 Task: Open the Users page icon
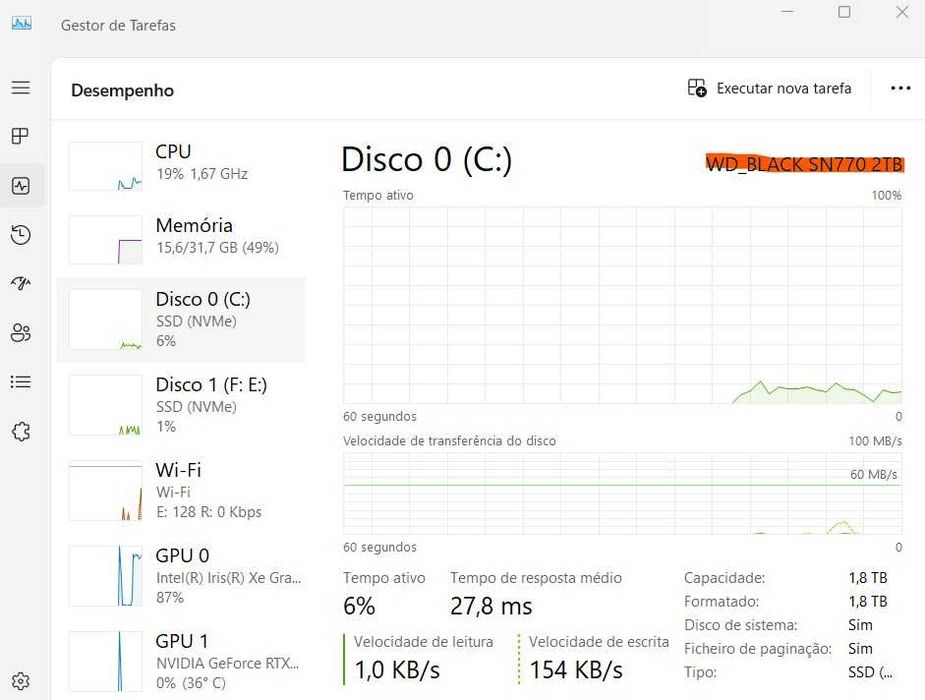point(21,333)
